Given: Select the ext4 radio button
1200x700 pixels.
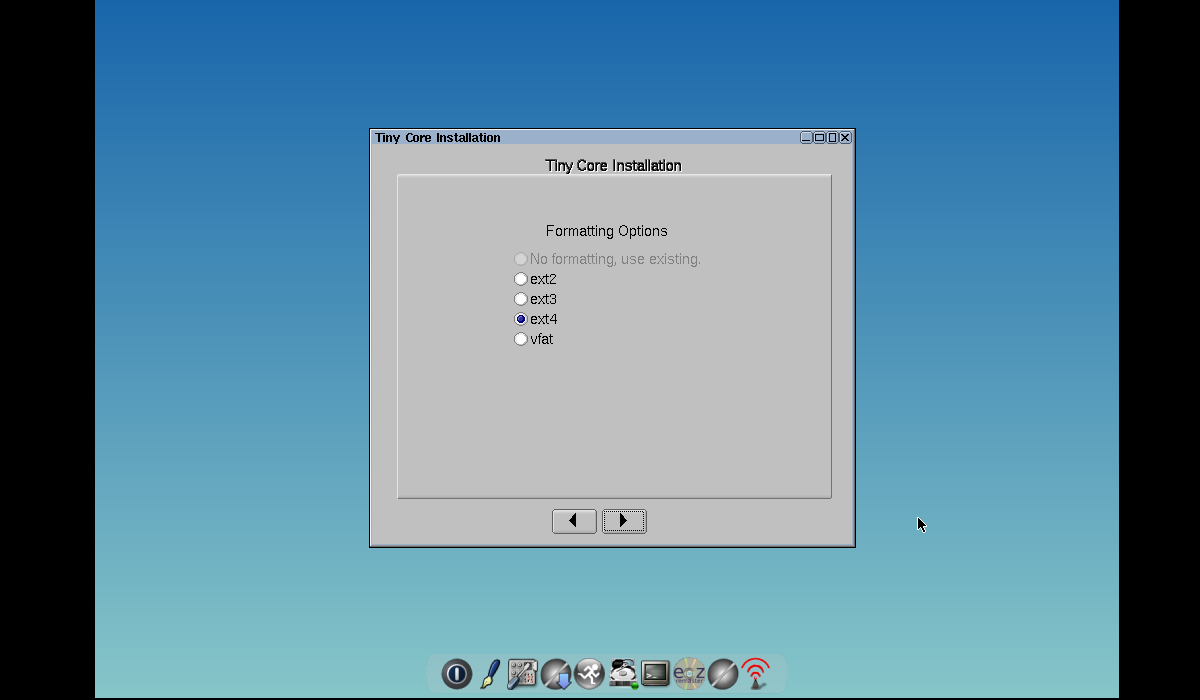Looking at the screenshot, I should [521, 319].
